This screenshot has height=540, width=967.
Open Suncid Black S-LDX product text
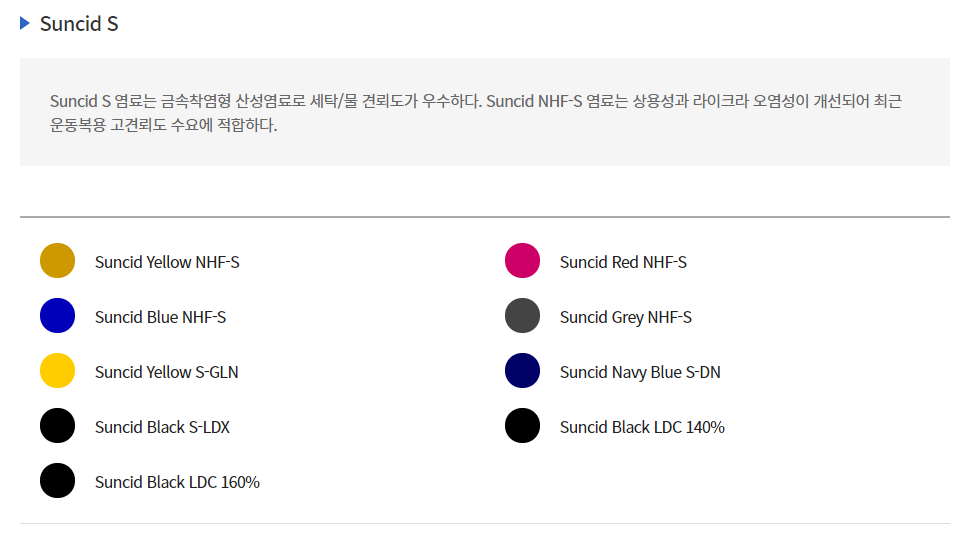point(162,427)
